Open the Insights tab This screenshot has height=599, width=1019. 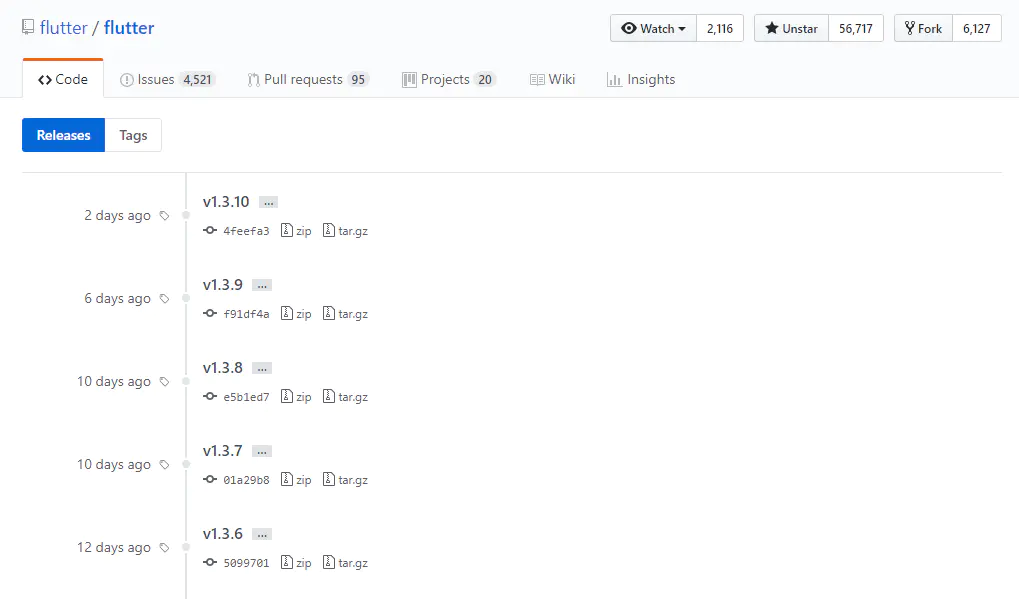641,79
